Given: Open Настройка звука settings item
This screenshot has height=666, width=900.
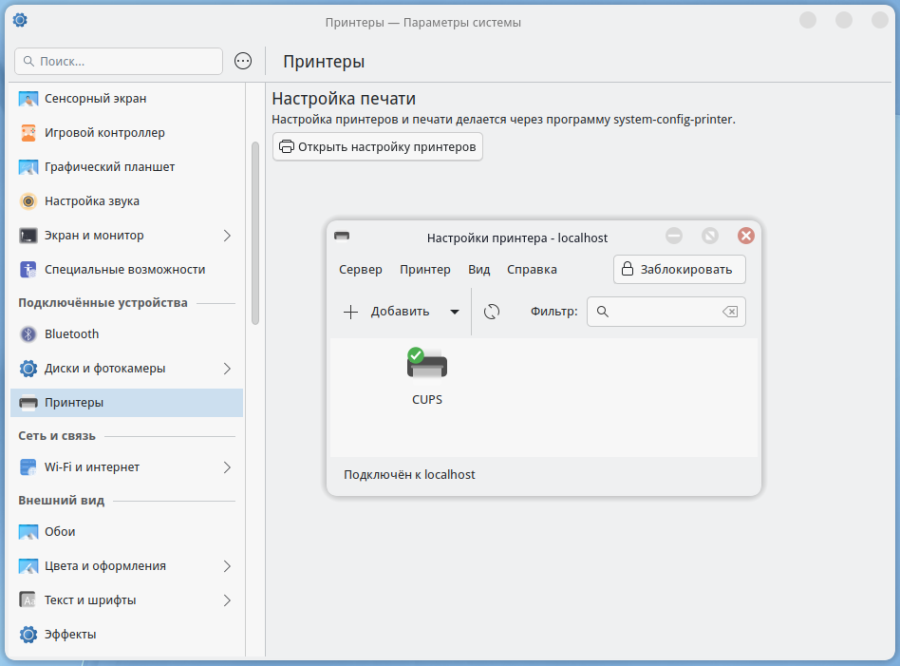Looking at the screenshot, I should [127, 201].
